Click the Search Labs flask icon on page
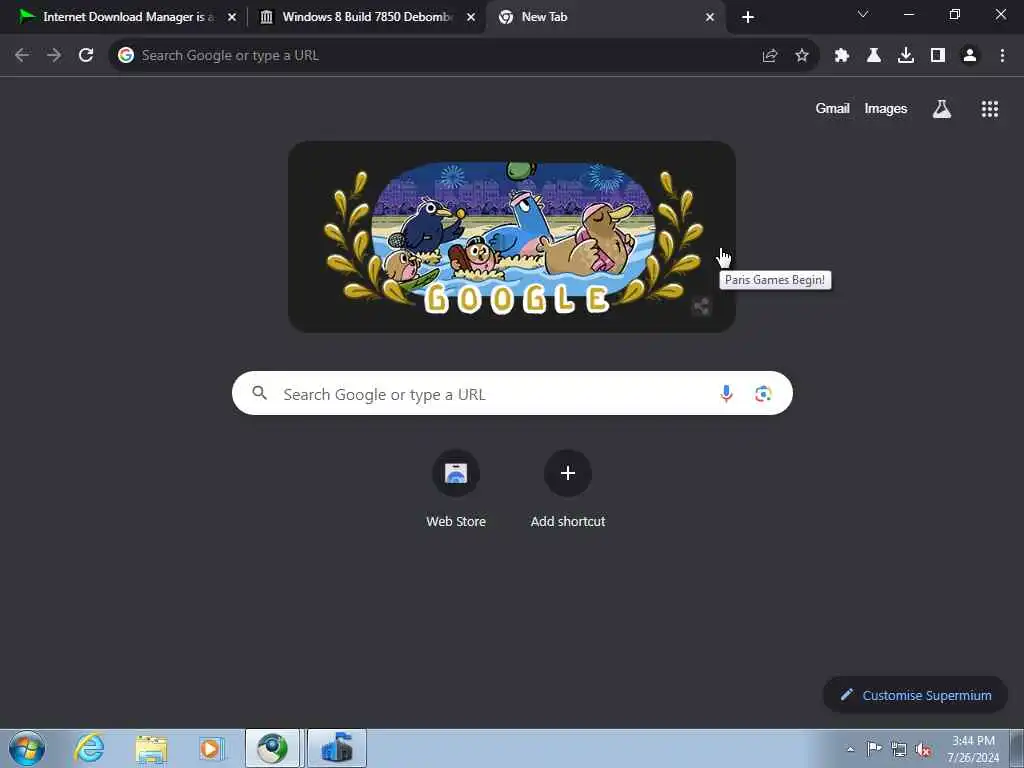 942,109
